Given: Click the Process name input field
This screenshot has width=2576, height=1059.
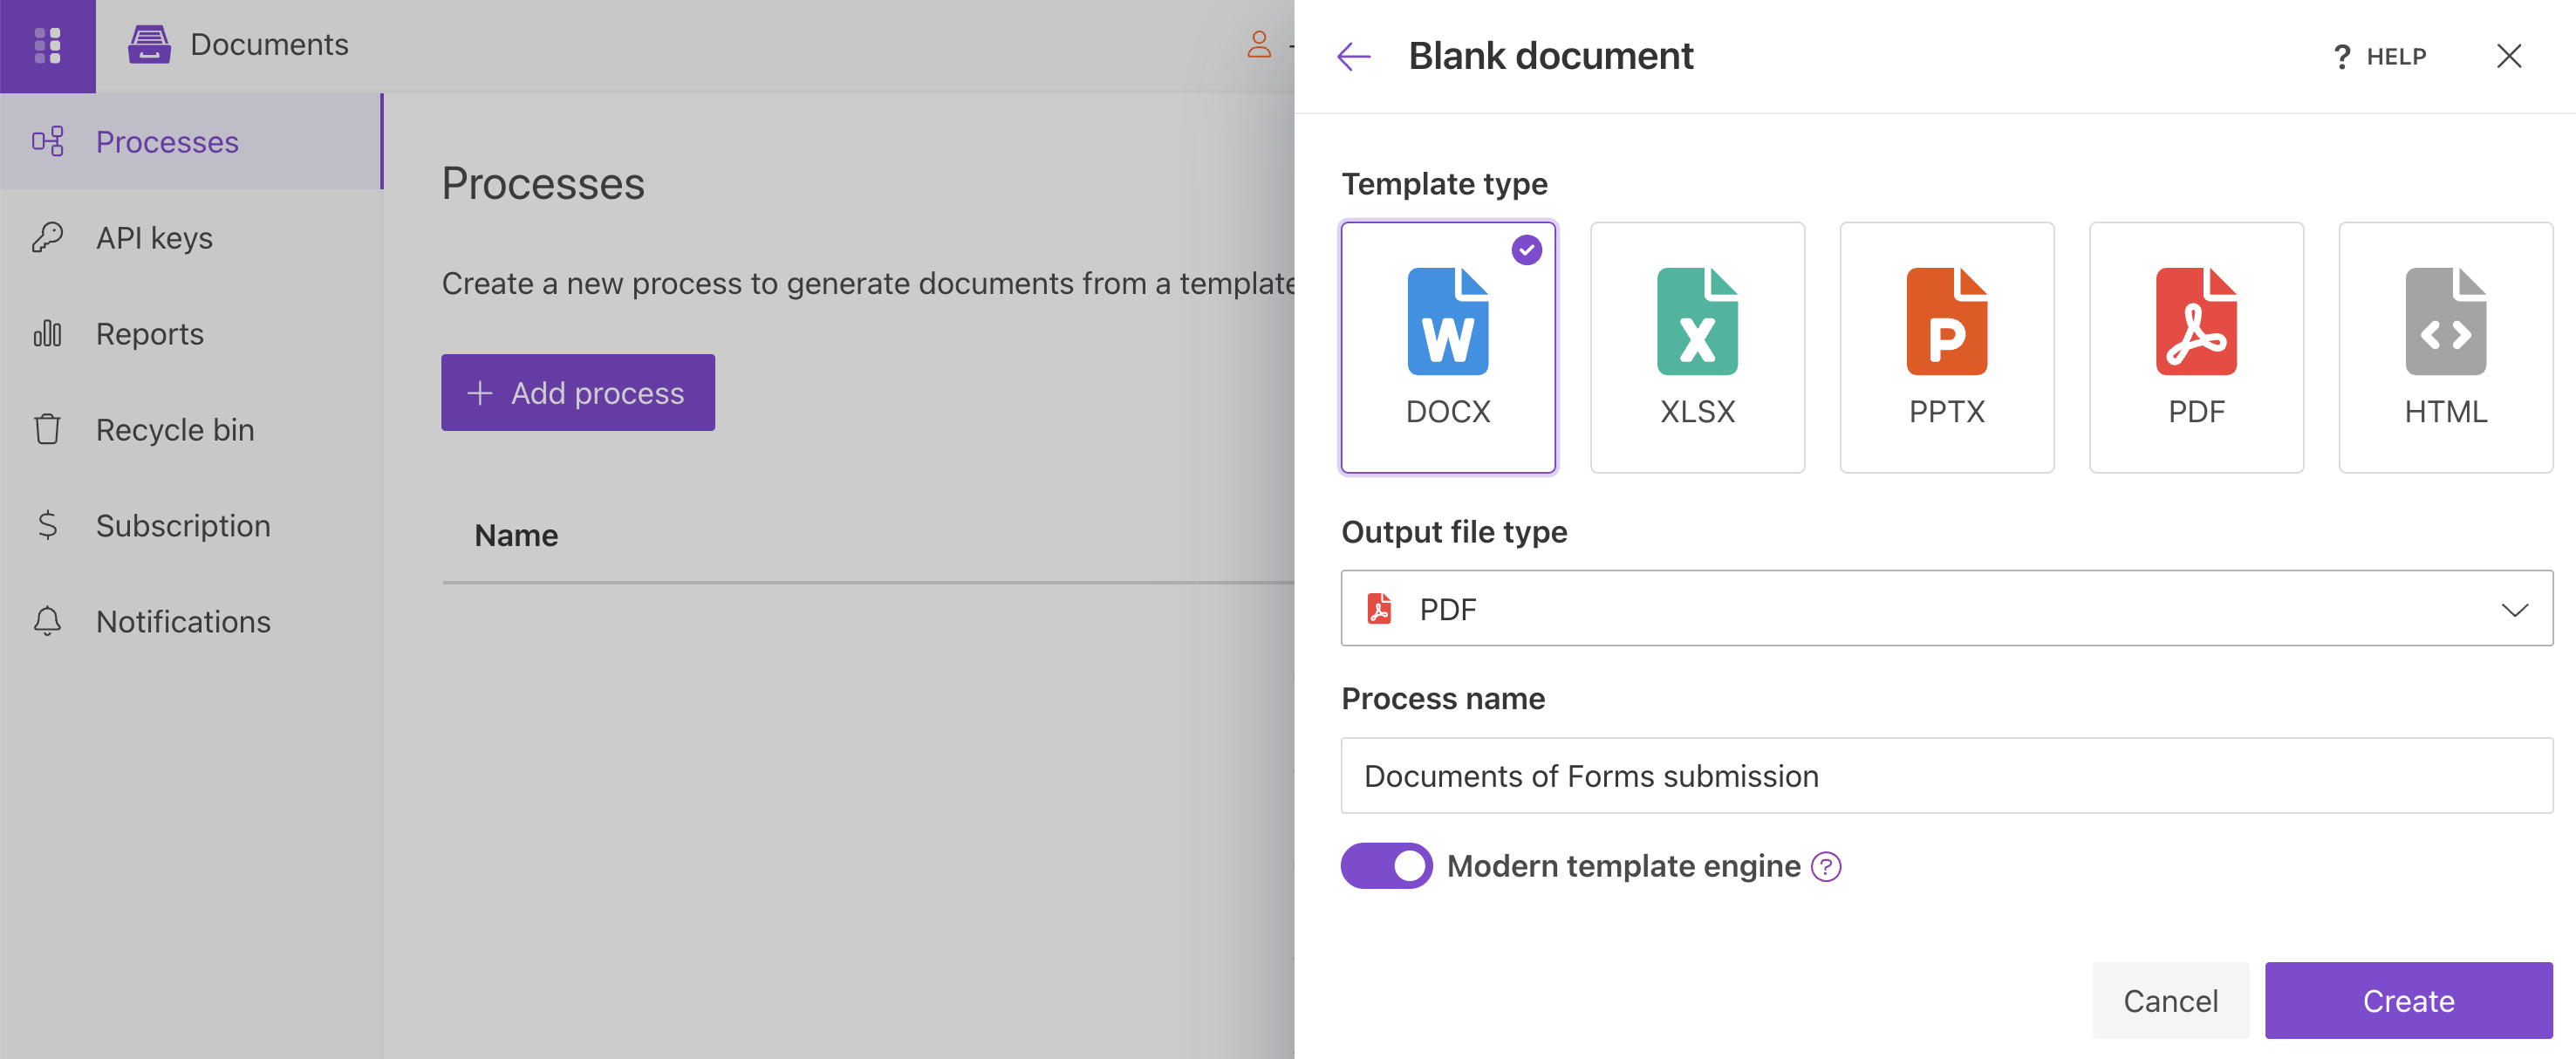Looking at the screenshot, I should pyautogui.click(x=1946, y=775).
